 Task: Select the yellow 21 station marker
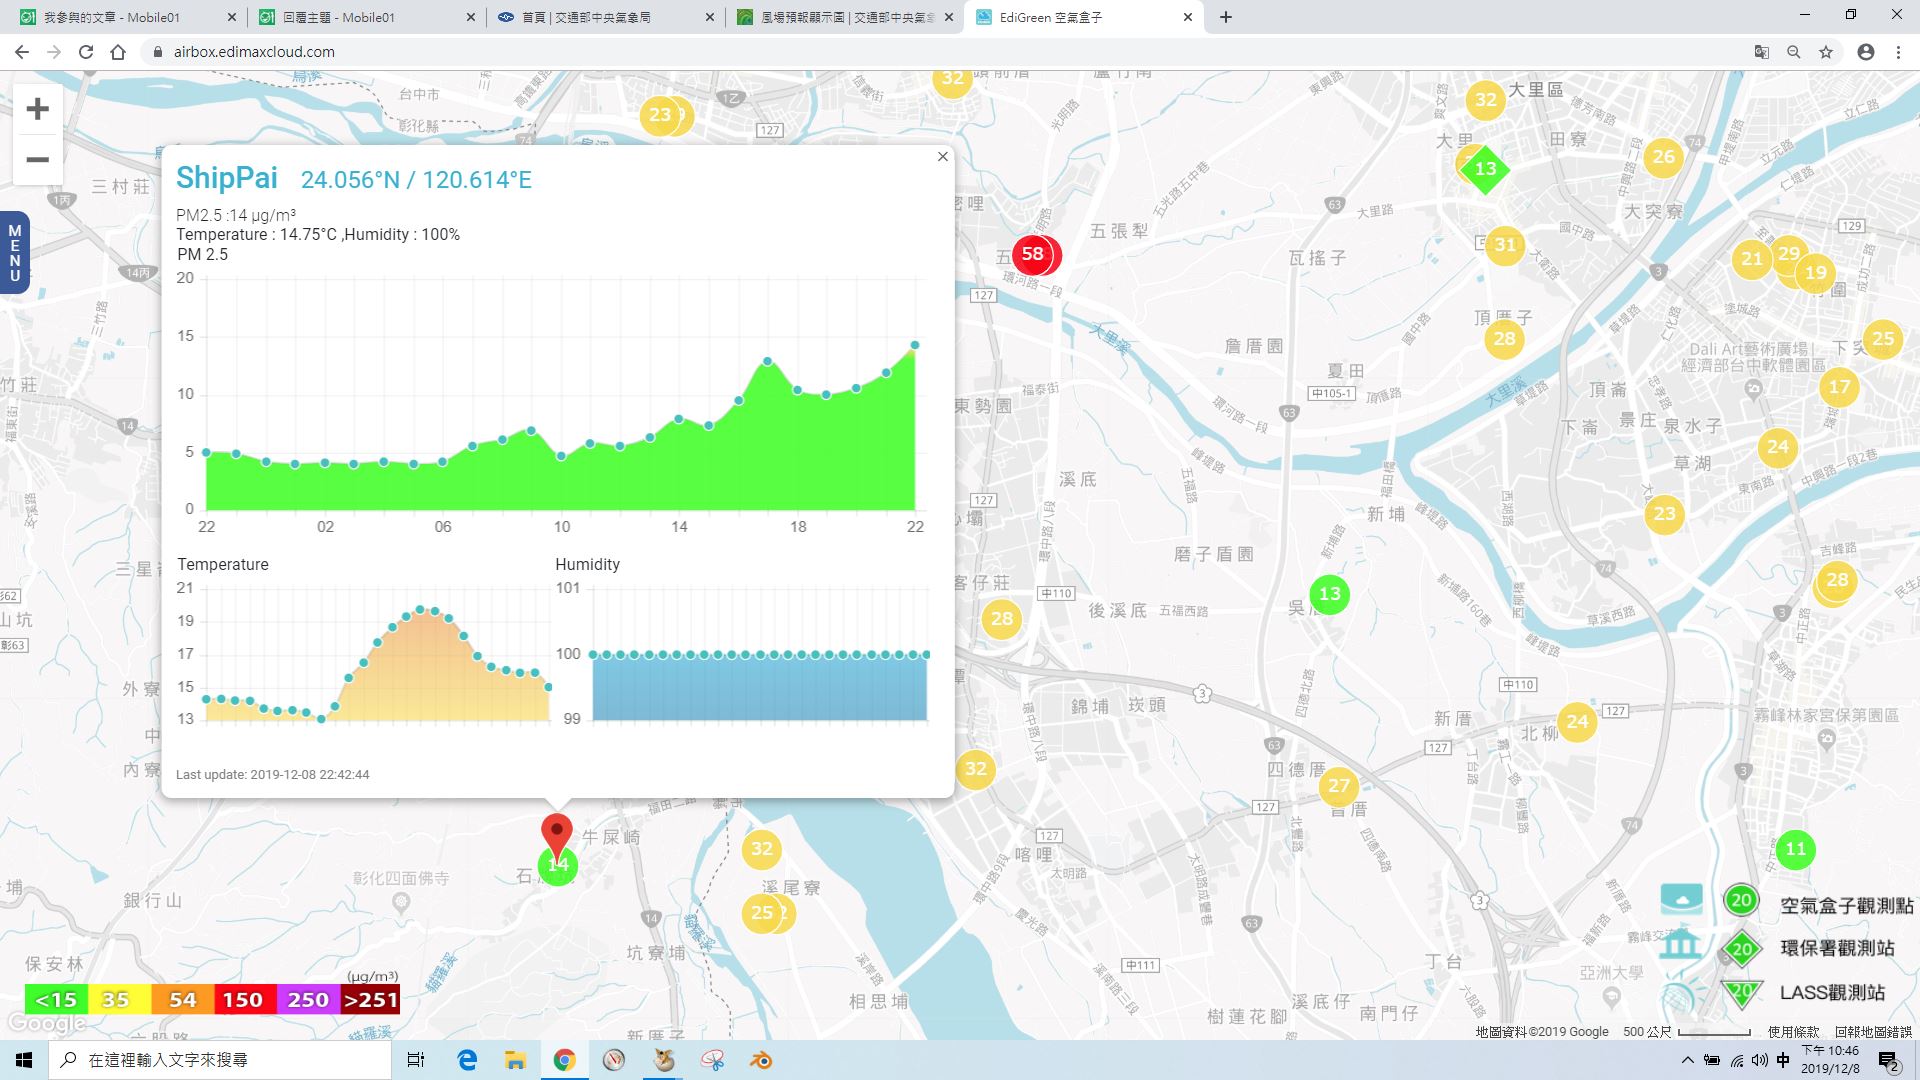[1752, 259]
